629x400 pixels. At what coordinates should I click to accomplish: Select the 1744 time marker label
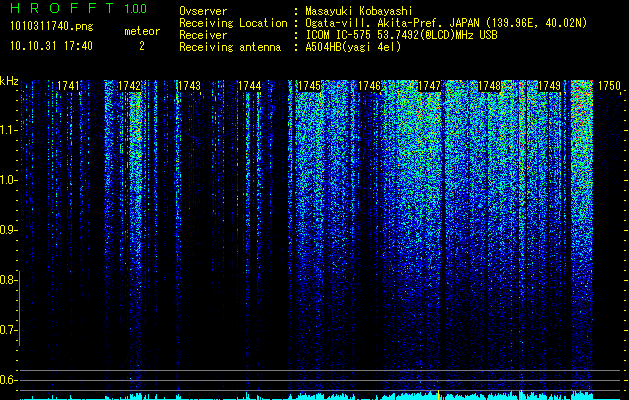pos(250,86)
